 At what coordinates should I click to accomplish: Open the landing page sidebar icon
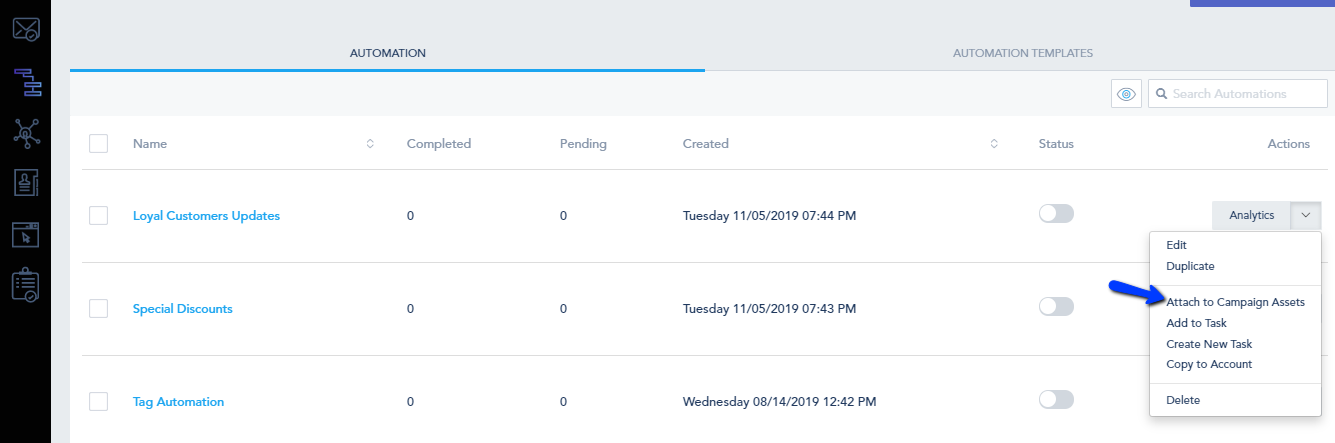click(x=25, y=235)
